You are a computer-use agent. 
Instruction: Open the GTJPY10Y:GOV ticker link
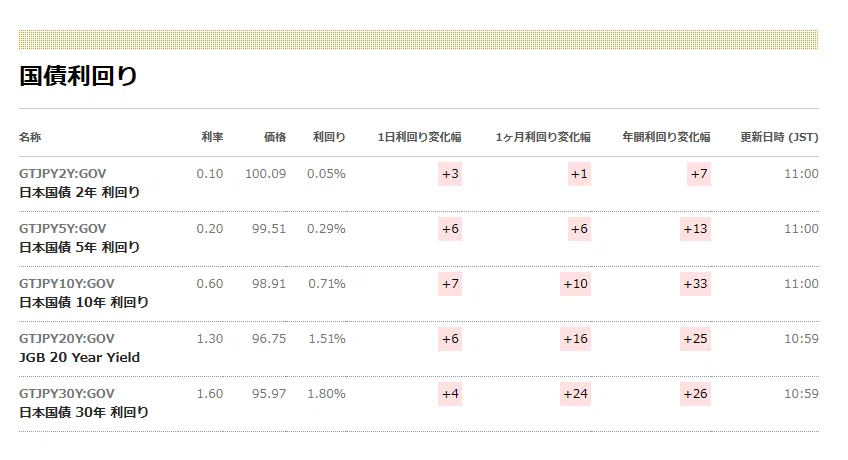click(67, 284)
